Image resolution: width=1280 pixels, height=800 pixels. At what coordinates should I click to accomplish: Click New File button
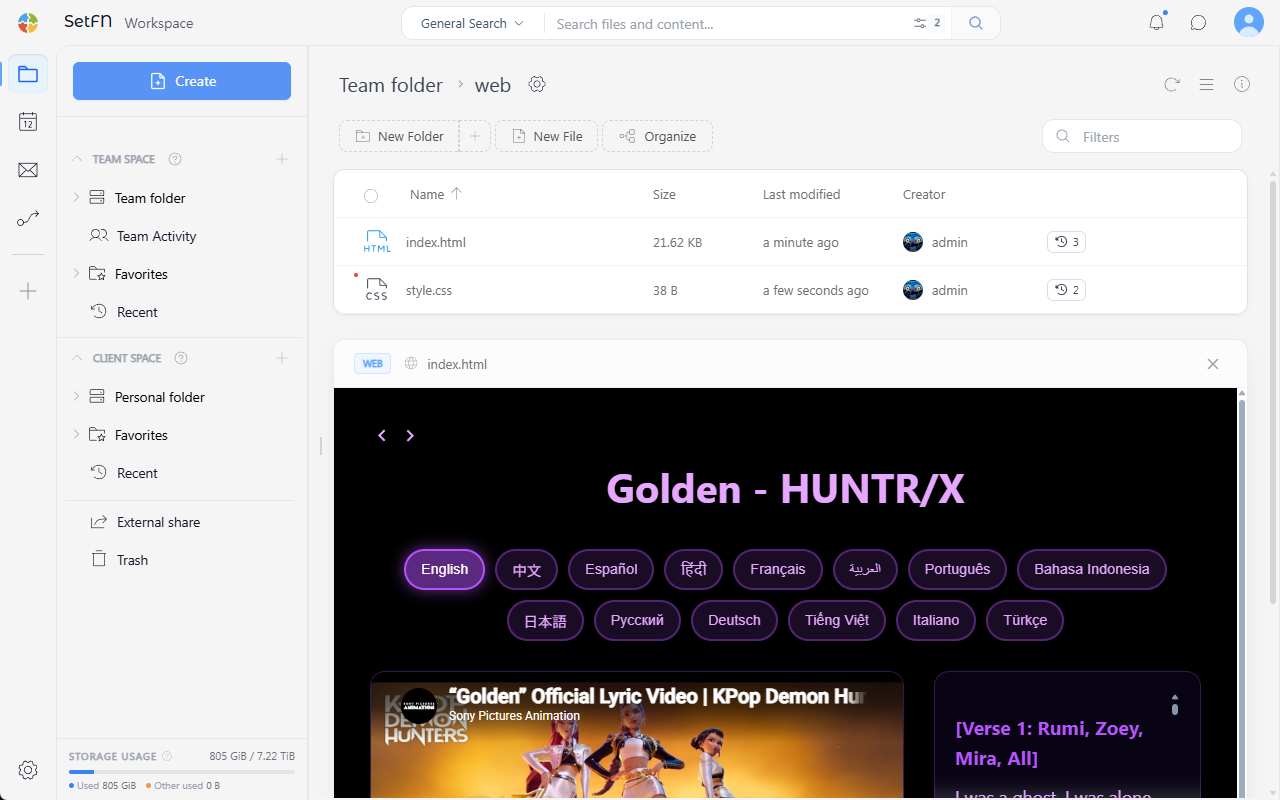click(547, 136)
